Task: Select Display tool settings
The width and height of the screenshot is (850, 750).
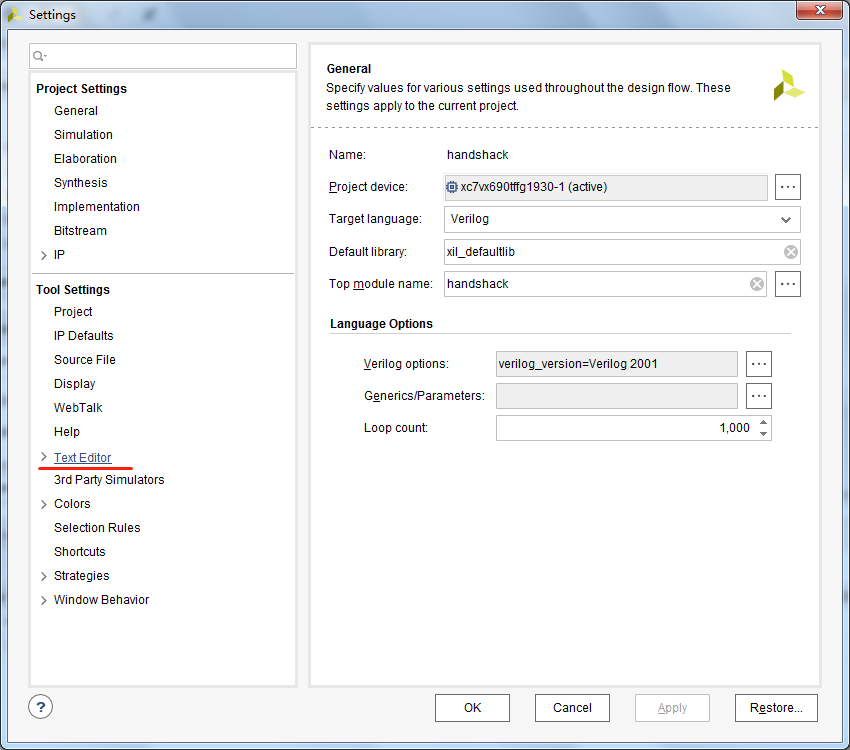Action: [75, 384]
